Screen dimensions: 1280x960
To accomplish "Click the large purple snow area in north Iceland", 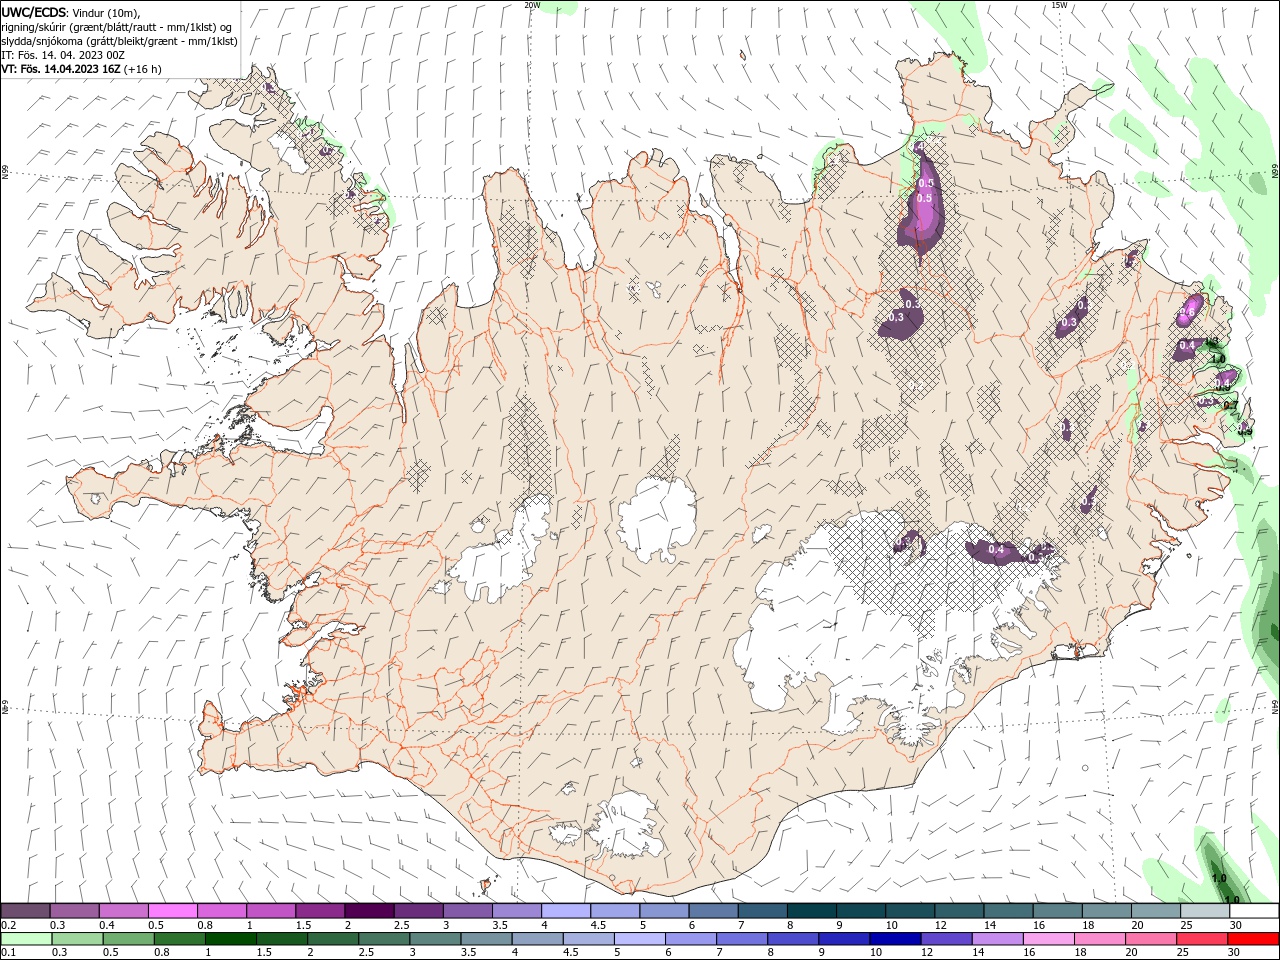I will 922,200.
